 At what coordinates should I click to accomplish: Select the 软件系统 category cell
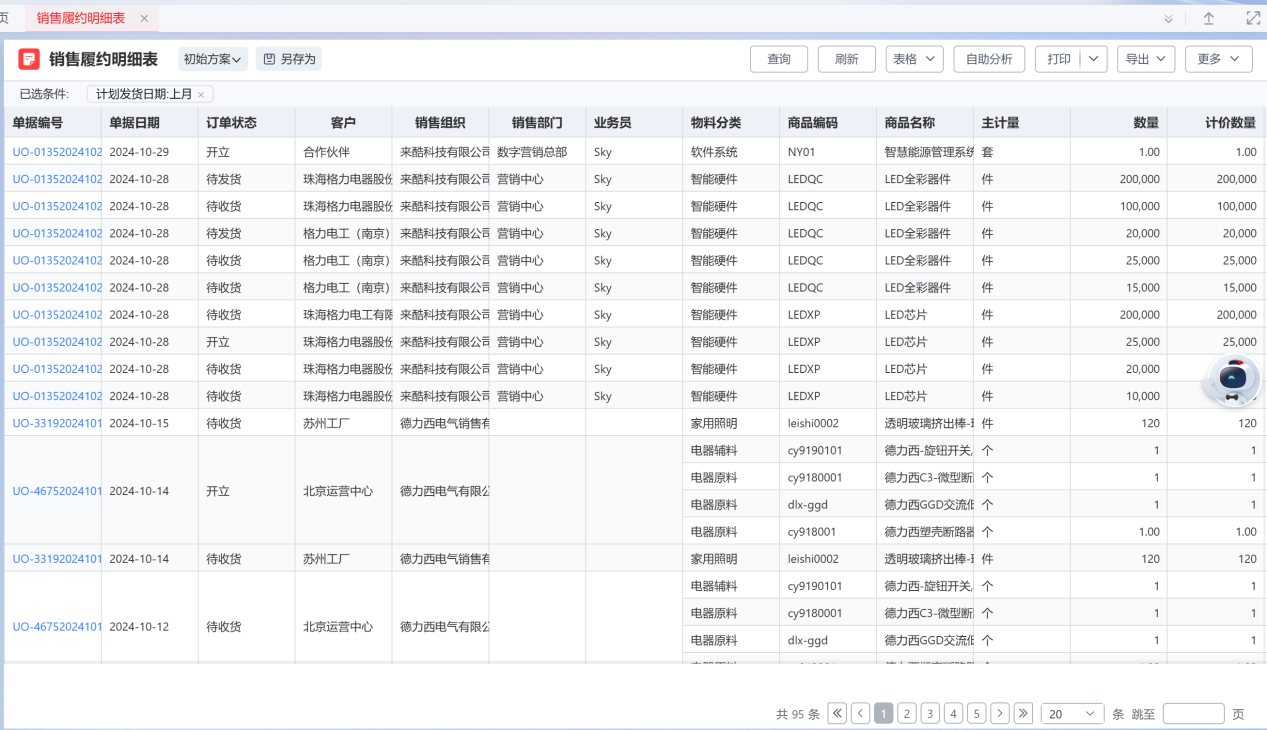coord(731,152)
